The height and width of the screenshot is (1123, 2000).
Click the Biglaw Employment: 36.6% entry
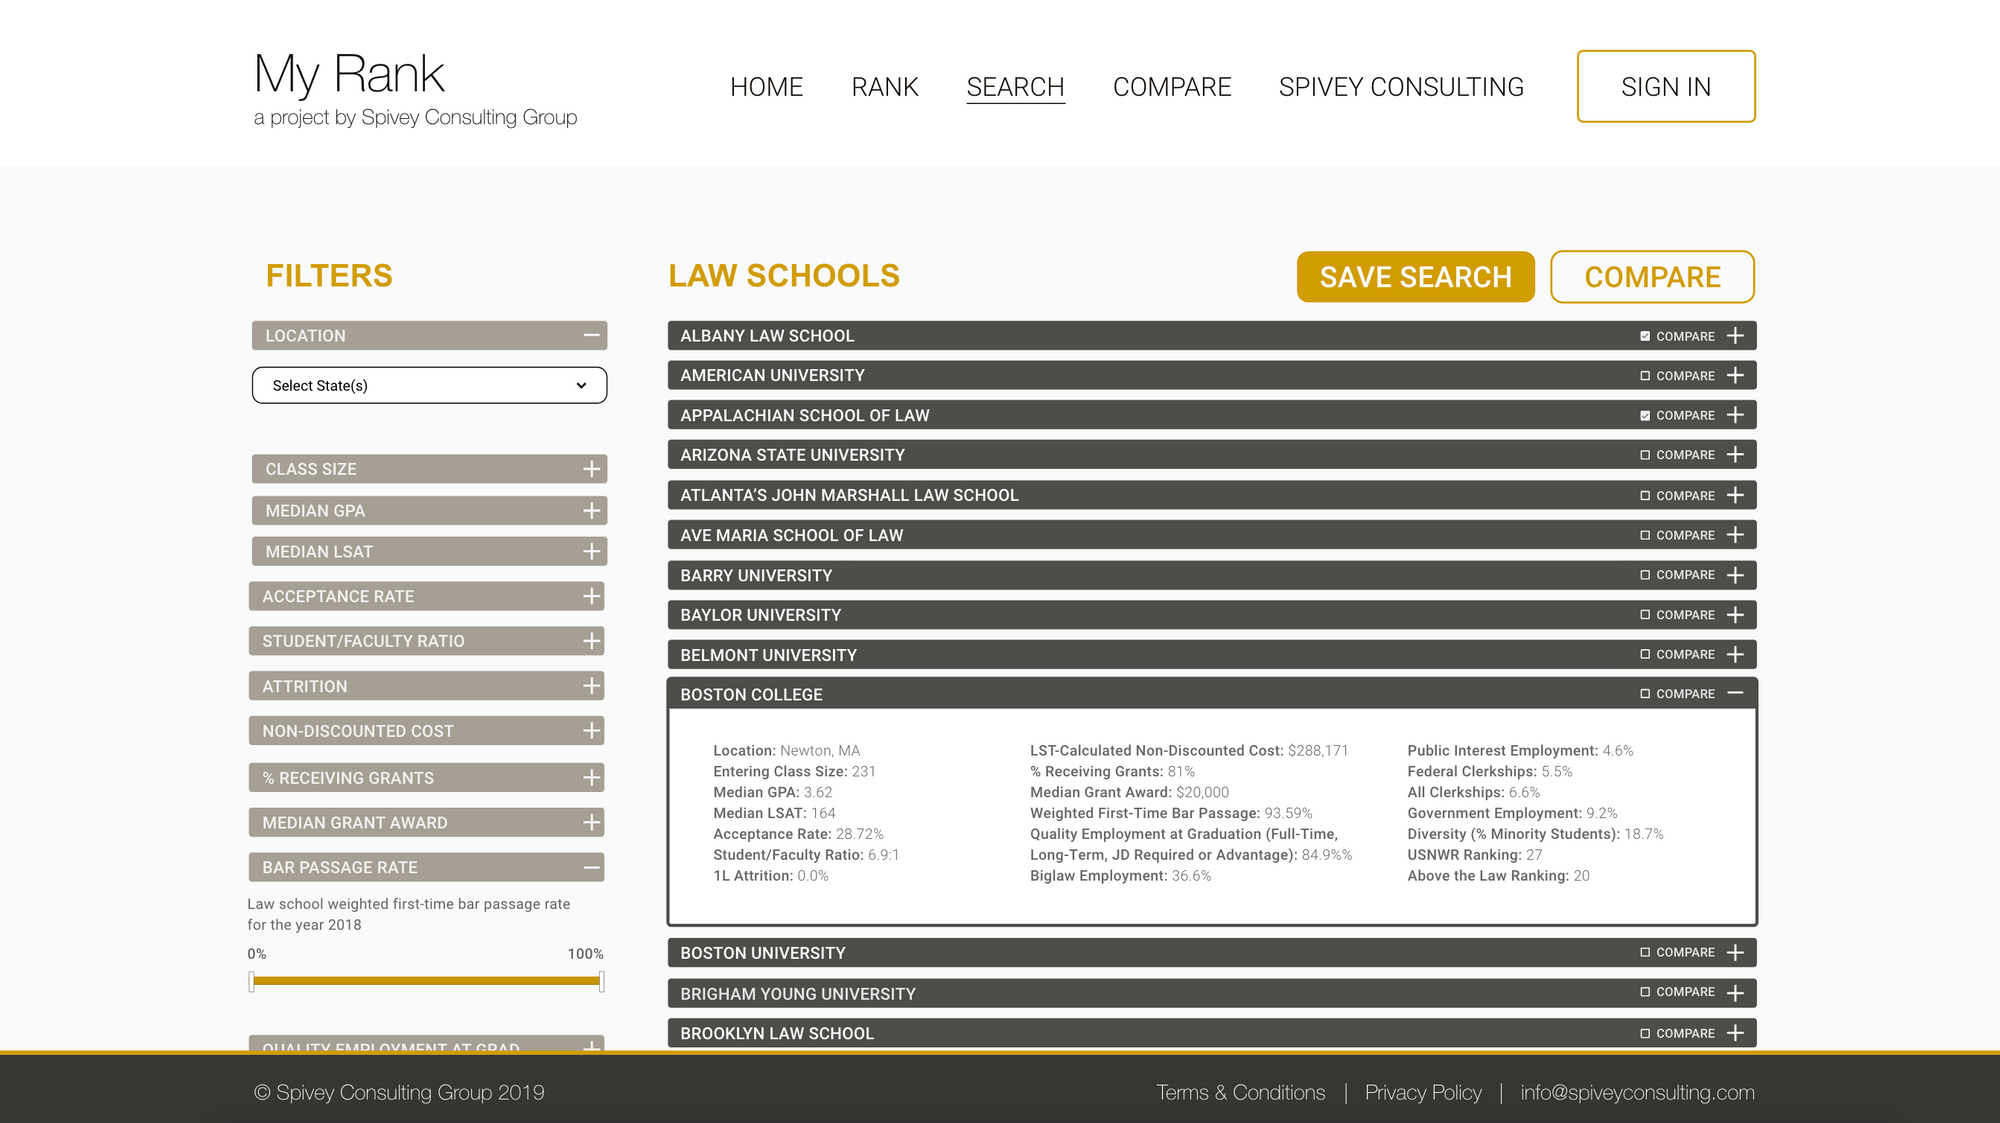pos(1120,876)
